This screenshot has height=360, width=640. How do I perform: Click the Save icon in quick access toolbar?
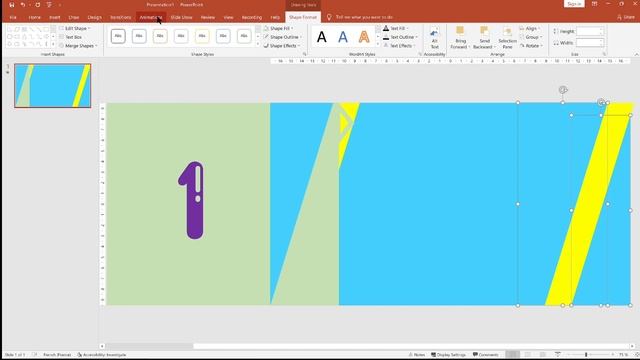tap(11, 5)
